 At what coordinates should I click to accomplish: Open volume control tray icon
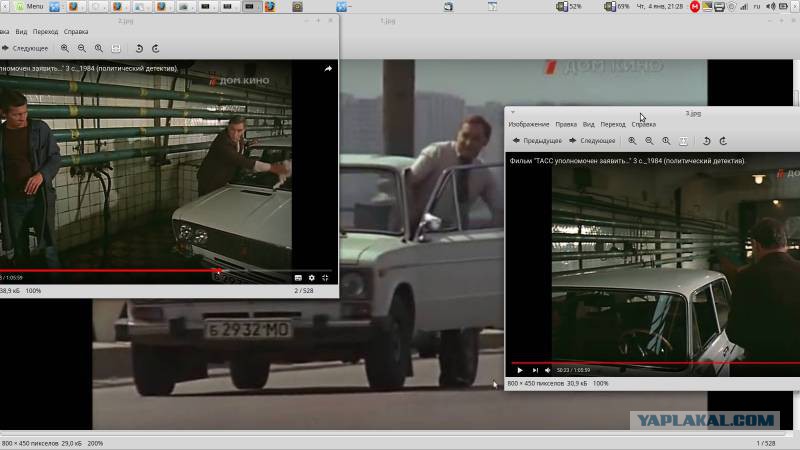pos(770,7)
